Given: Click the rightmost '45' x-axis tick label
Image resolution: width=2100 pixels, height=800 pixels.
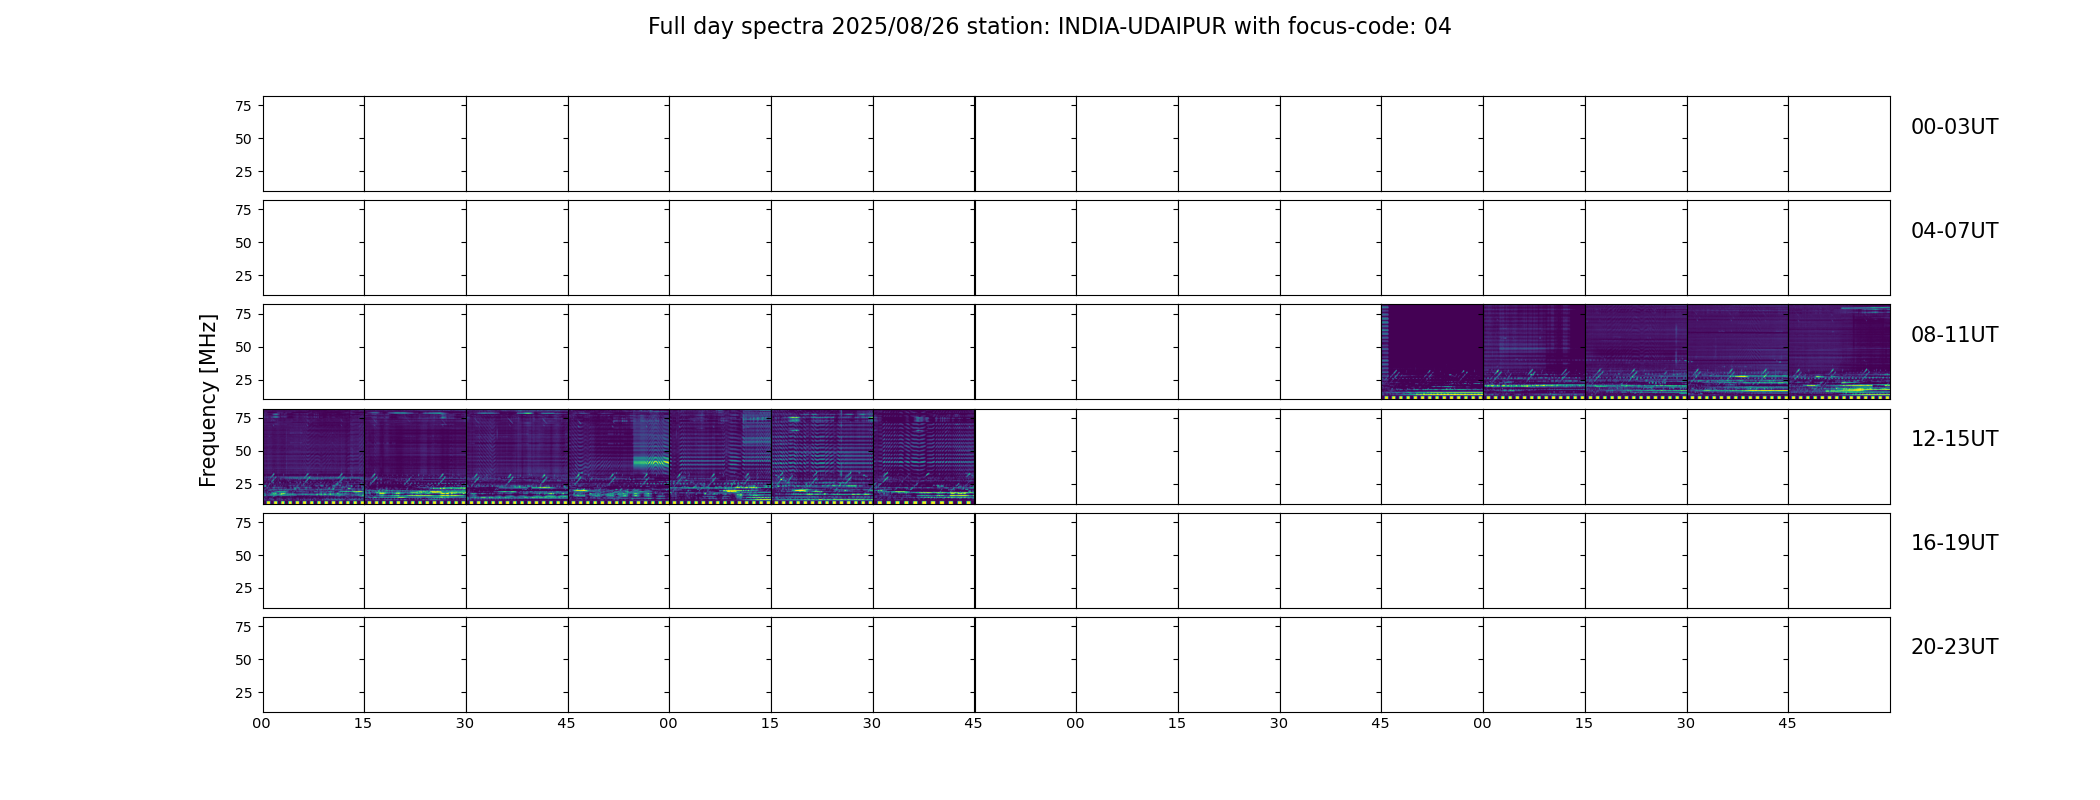Looking at the screenshot, I should [1788, 723].
